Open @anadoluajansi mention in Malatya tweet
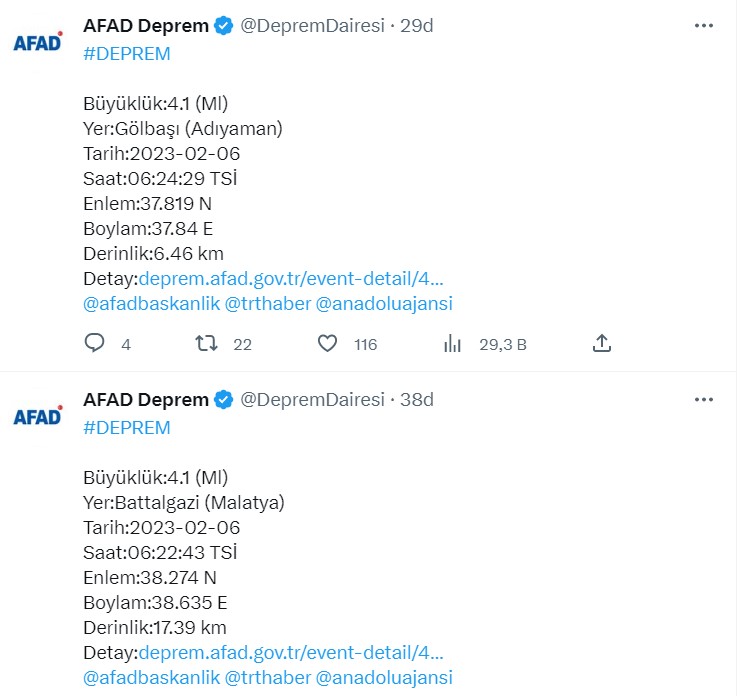740x696 pixels. (x=384, y=678)
